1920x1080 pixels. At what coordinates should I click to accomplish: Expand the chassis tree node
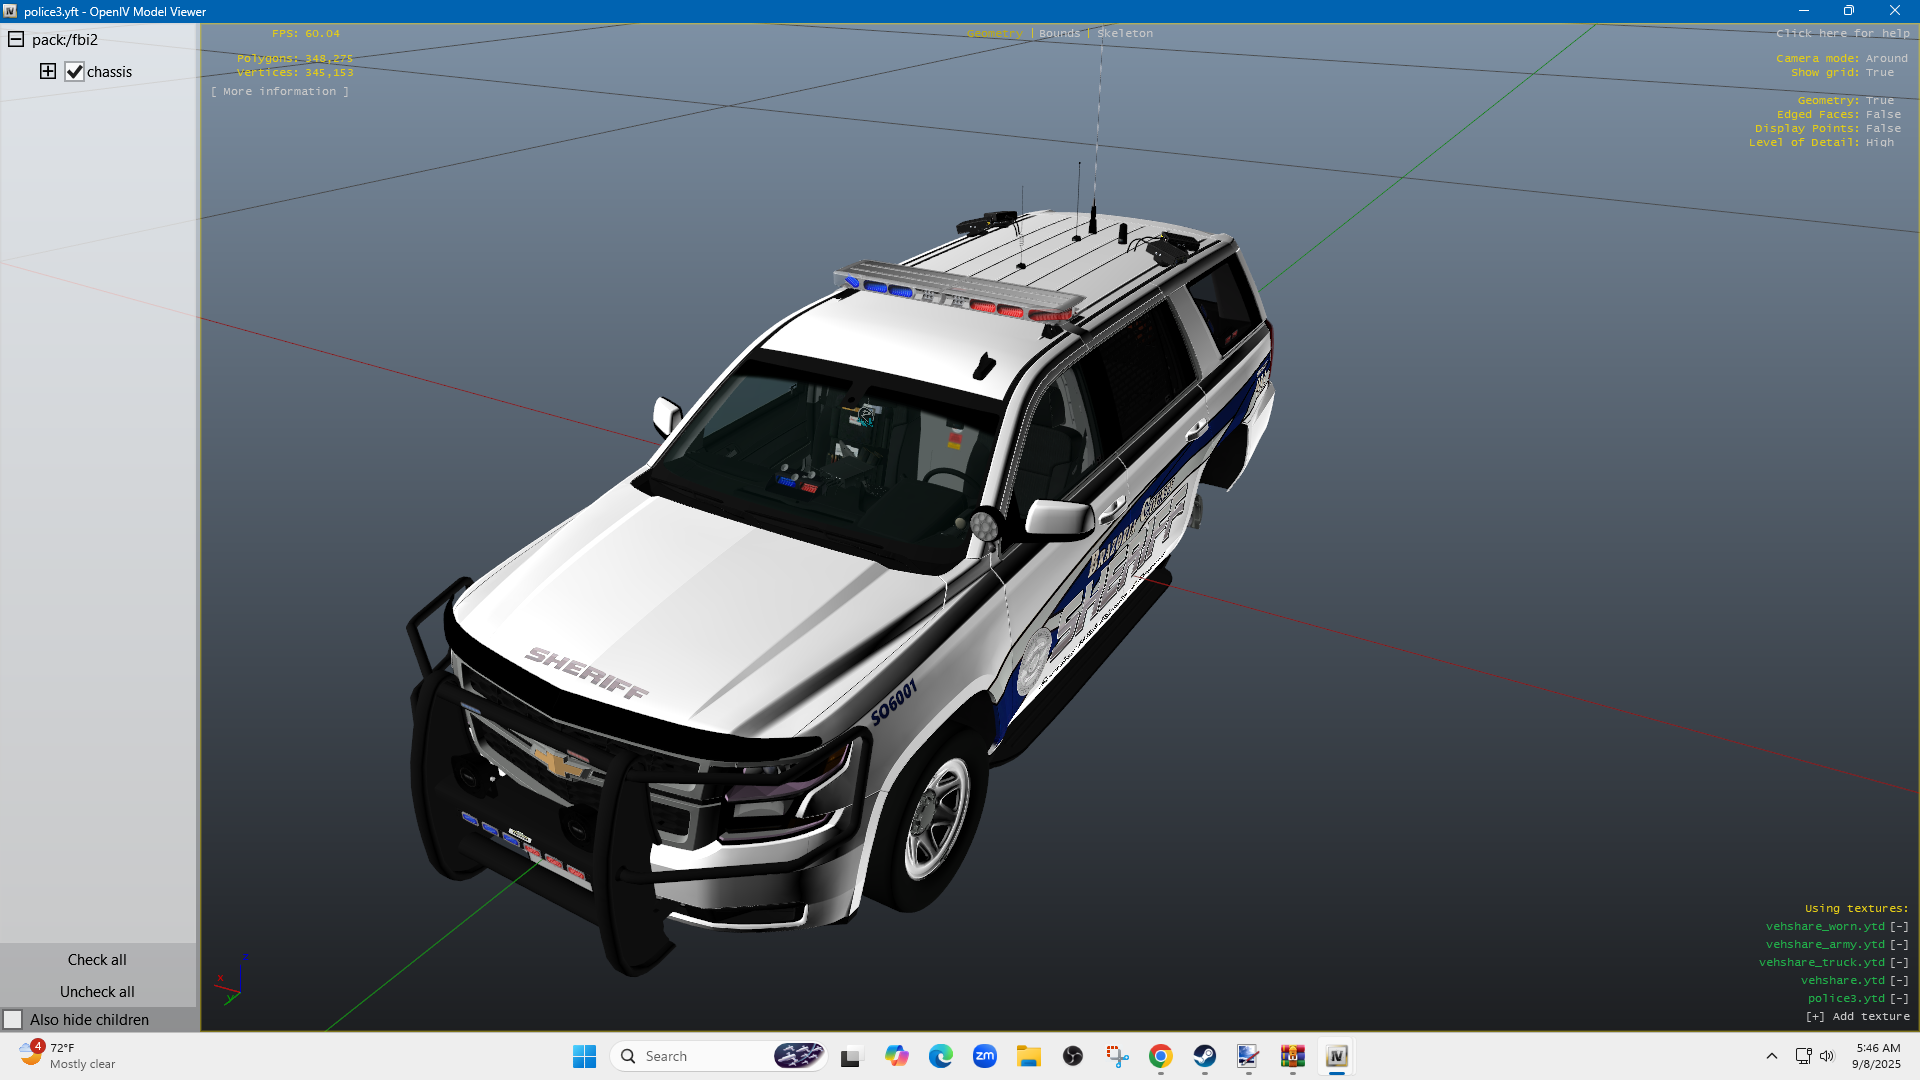click(48, 71)
